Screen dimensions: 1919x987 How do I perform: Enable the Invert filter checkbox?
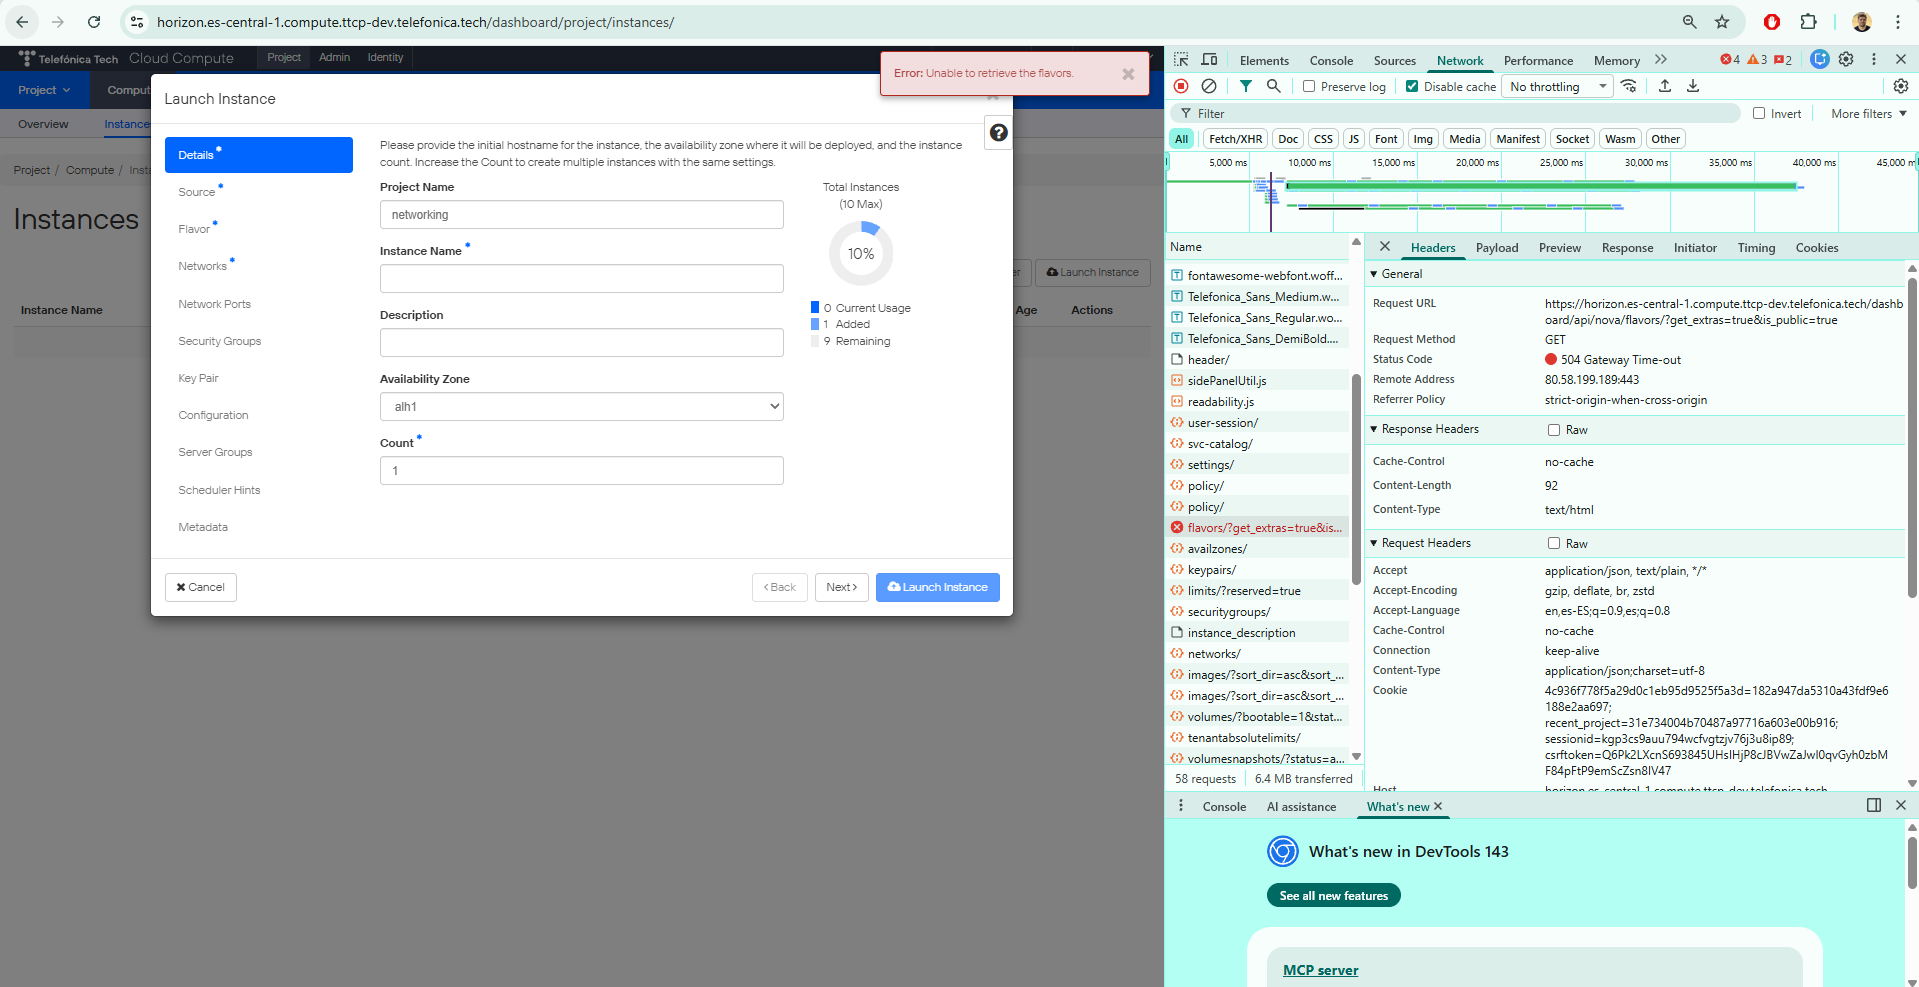[1759, 113]
